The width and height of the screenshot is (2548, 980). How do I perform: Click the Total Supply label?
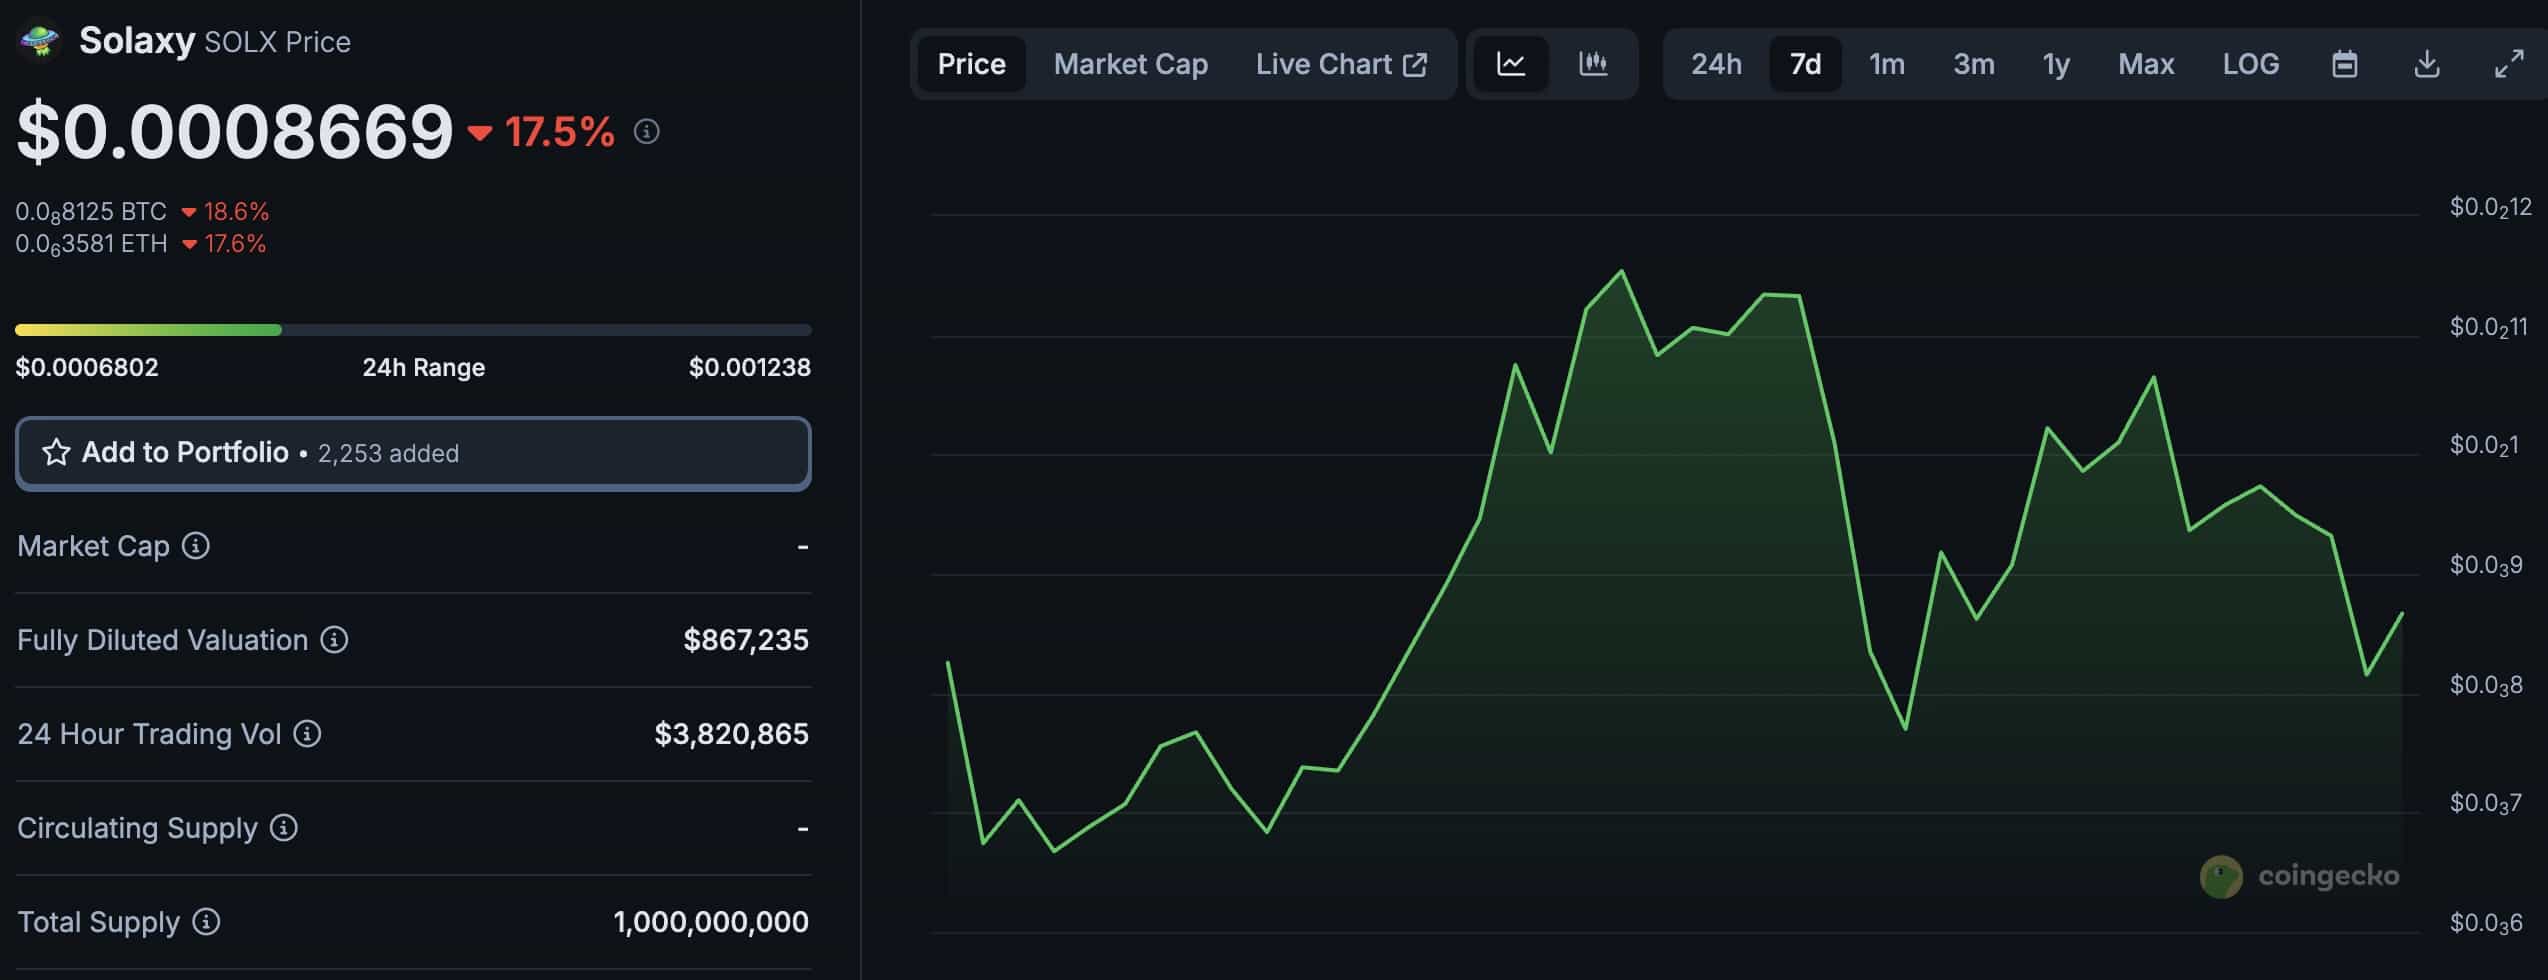99,922
